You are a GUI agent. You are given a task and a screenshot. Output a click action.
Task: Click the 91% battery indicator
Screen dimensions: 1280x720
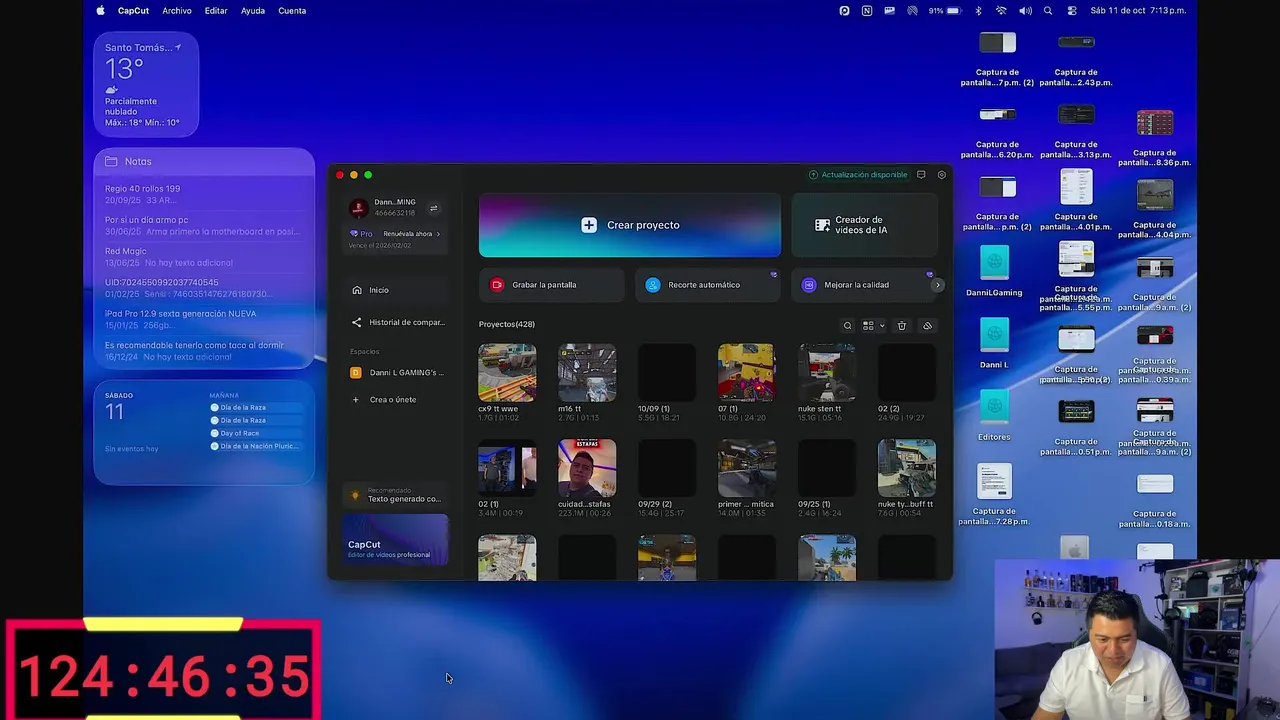[x=945, y=11]
